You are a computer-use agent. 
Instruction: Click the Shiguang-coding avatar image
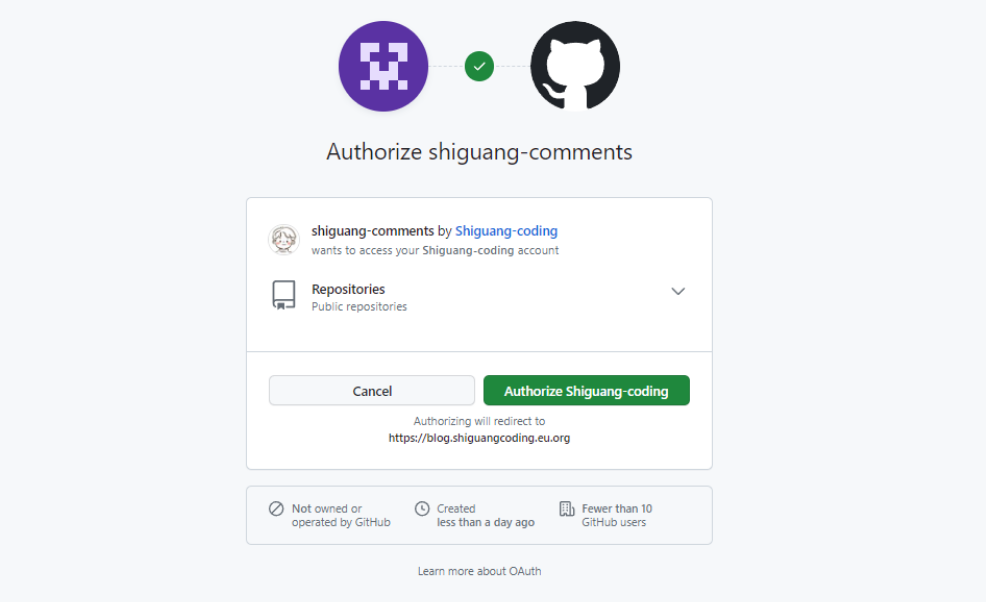[284, 240]
